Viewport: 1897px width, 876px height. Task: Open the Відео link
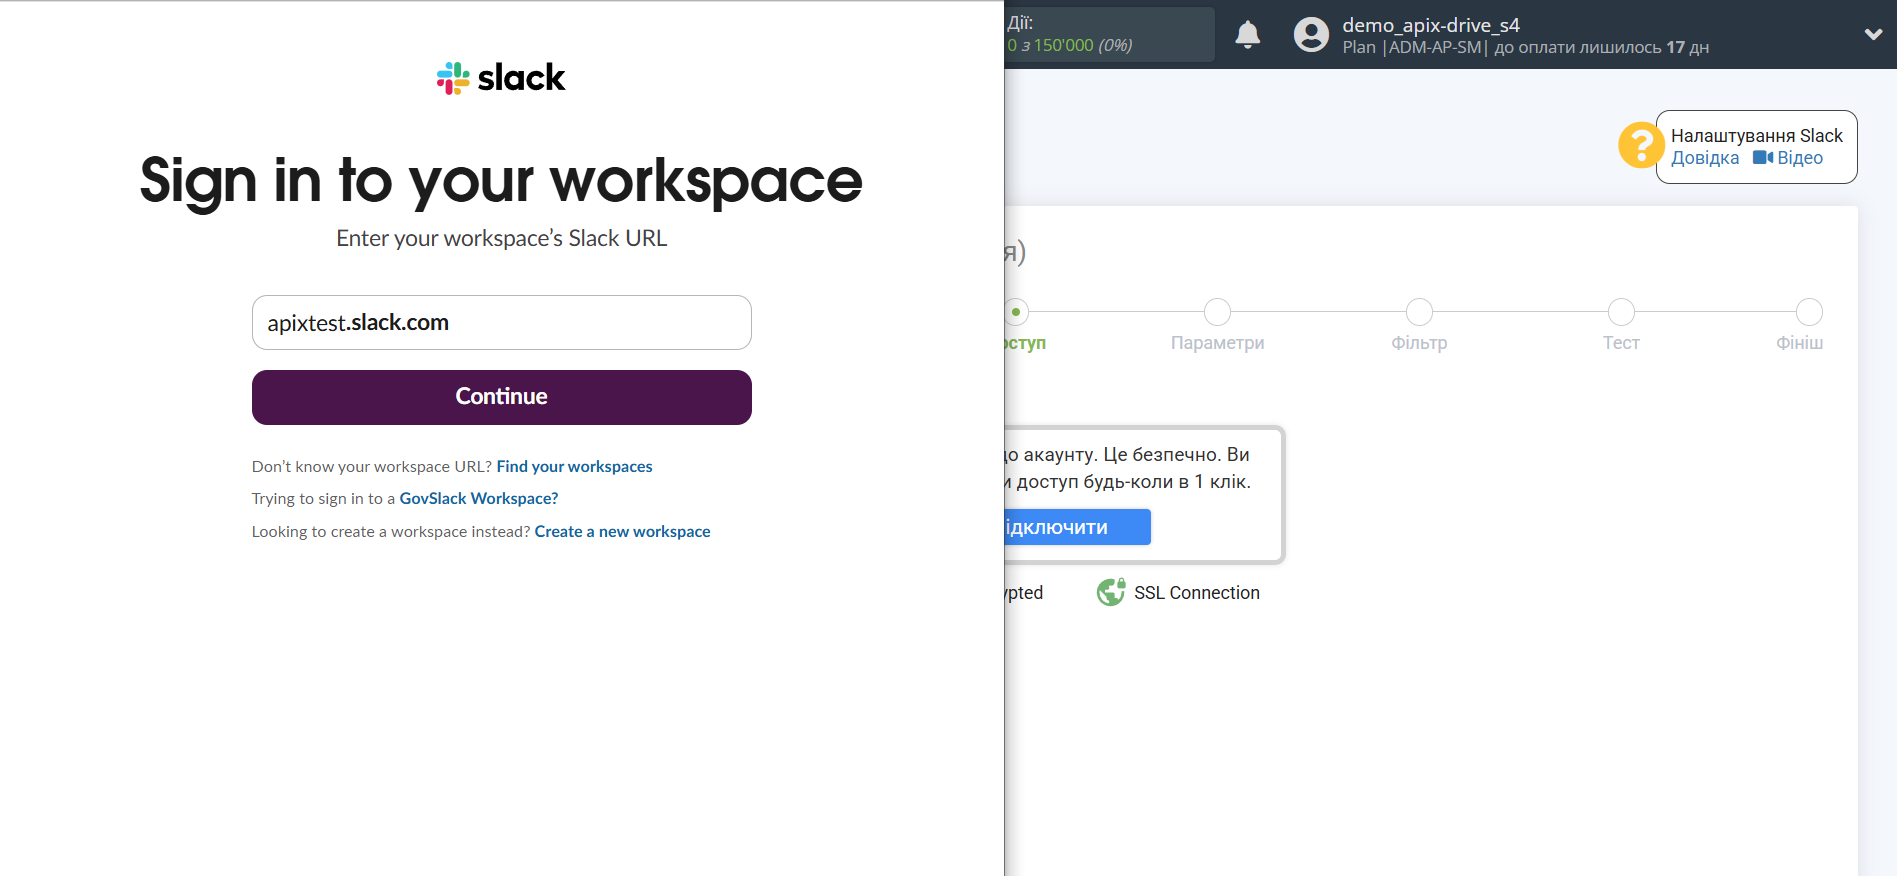point(1800,158)
